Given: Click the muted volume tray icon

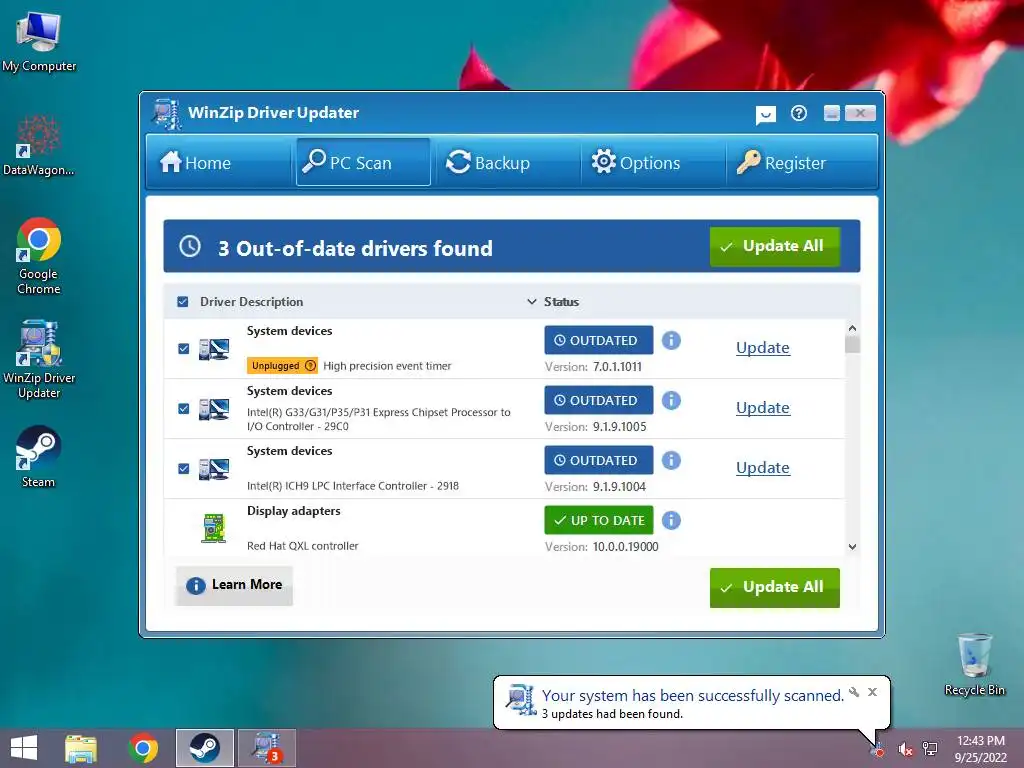Looking at the screenshot, I should click(x=905, y=749).
